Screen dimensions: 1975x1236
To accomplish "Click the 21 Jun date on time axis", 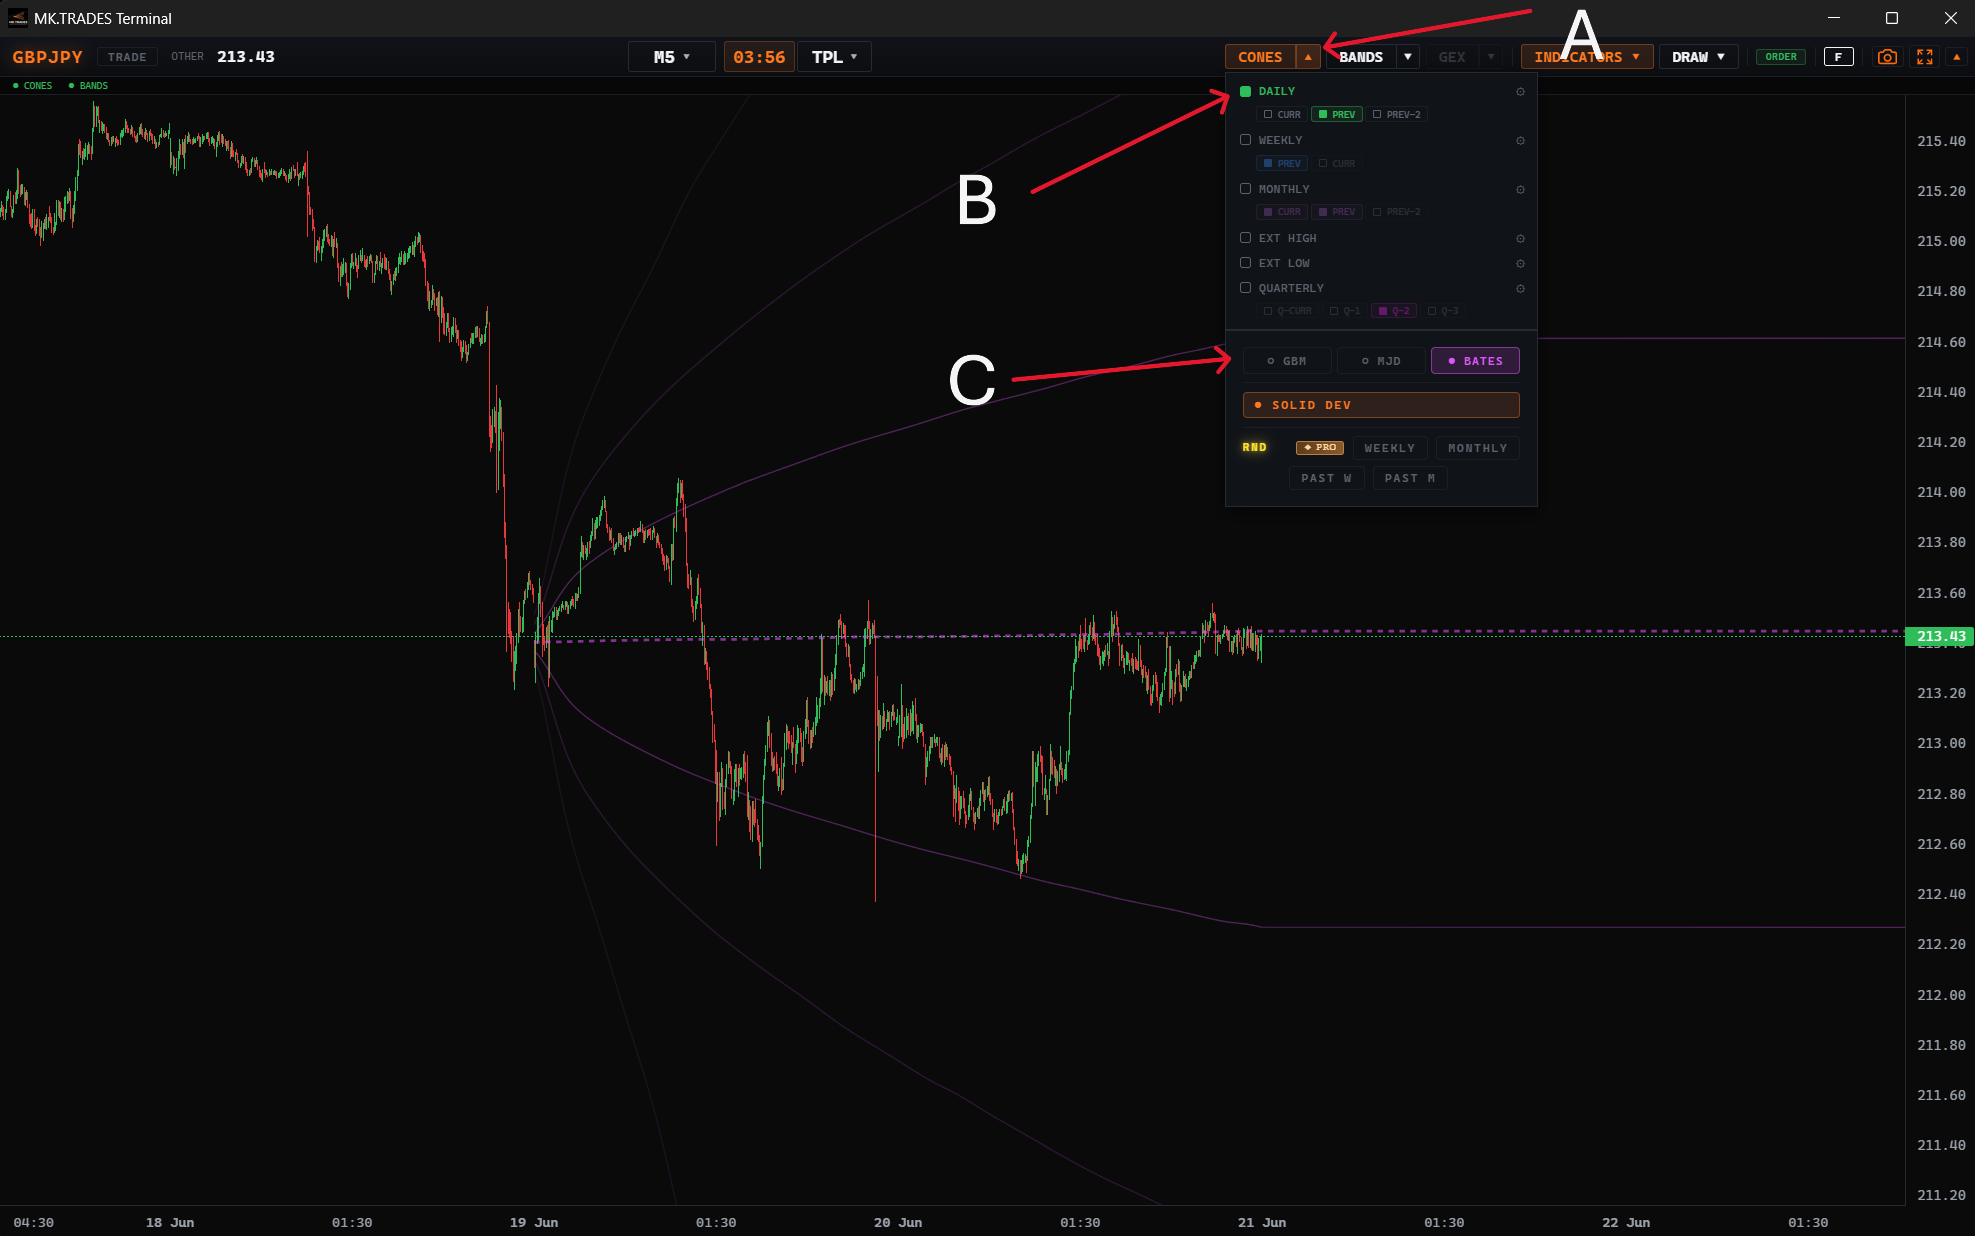I will click(x=1262, y=1222).
